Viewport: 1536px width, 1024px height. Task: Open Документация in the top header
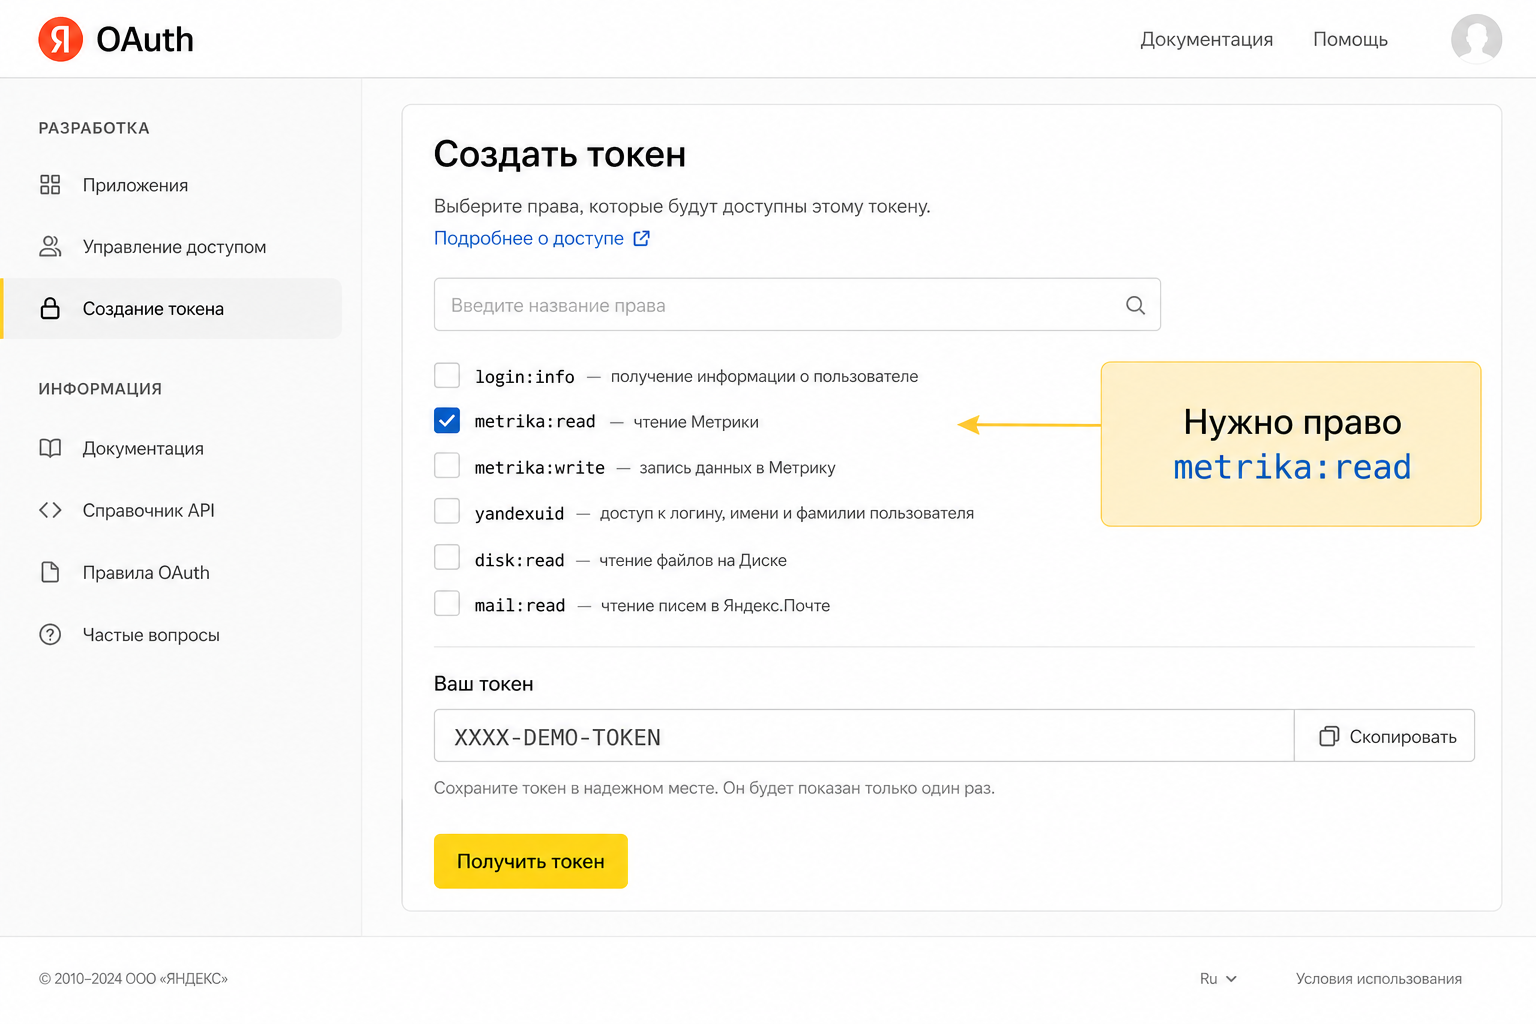(1206, 39)
